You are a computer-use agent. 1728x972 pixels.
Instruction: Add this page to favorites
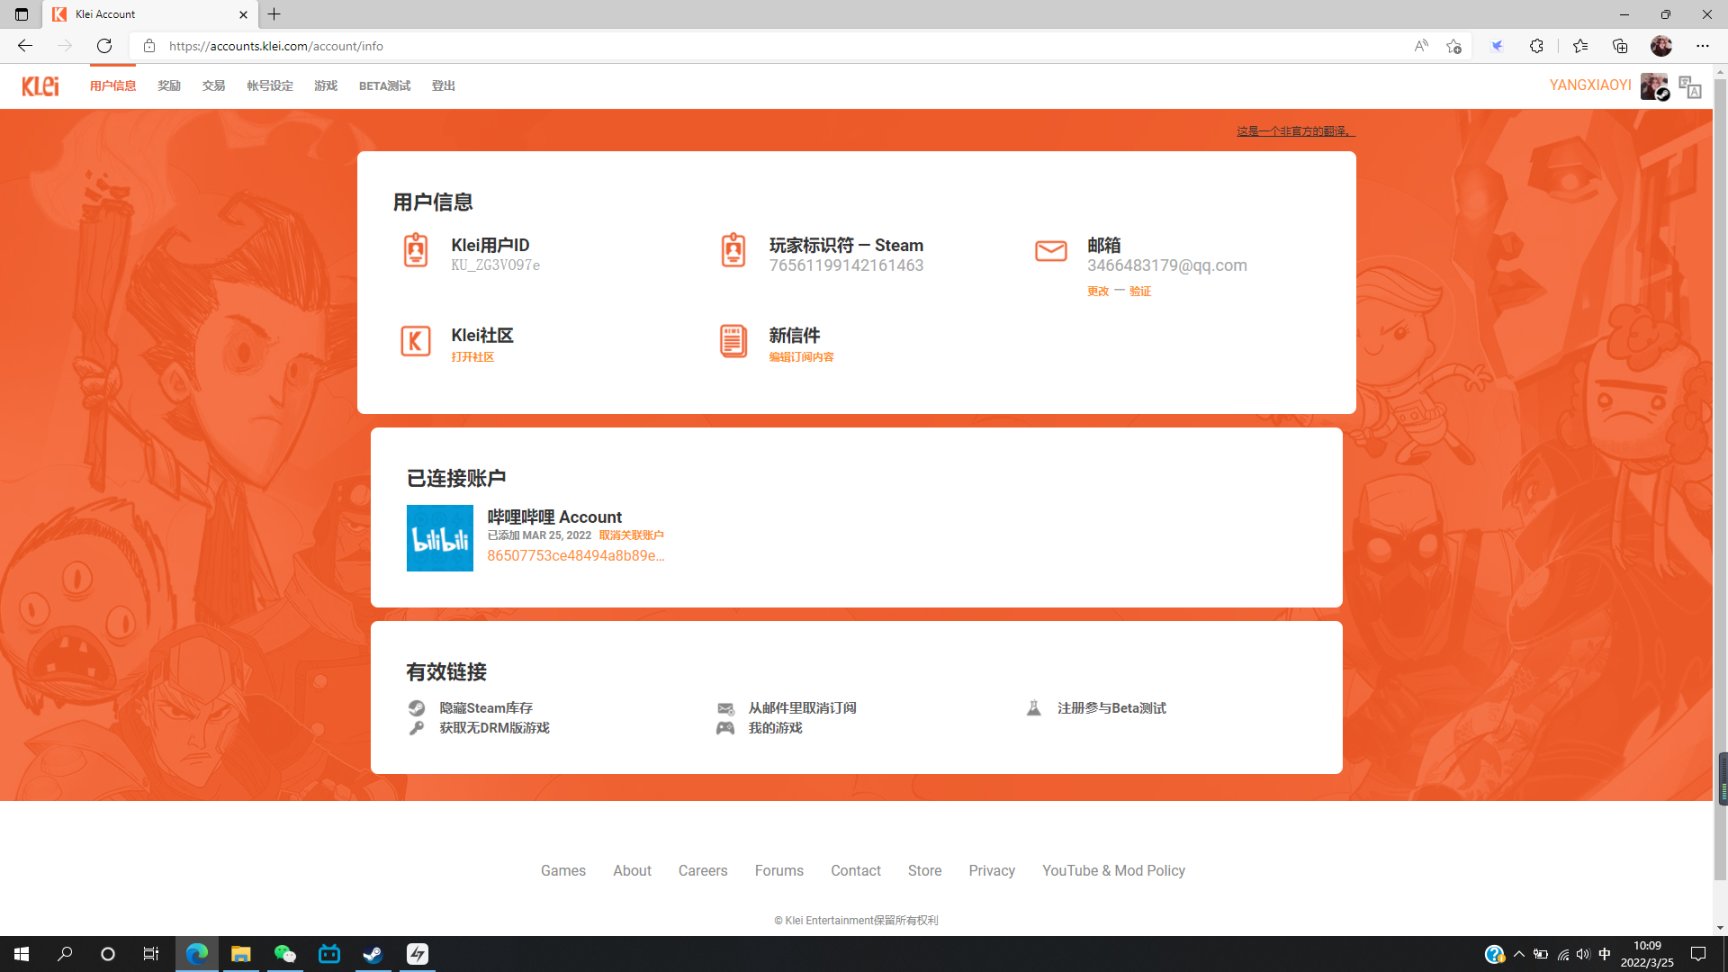[1454, 46]
